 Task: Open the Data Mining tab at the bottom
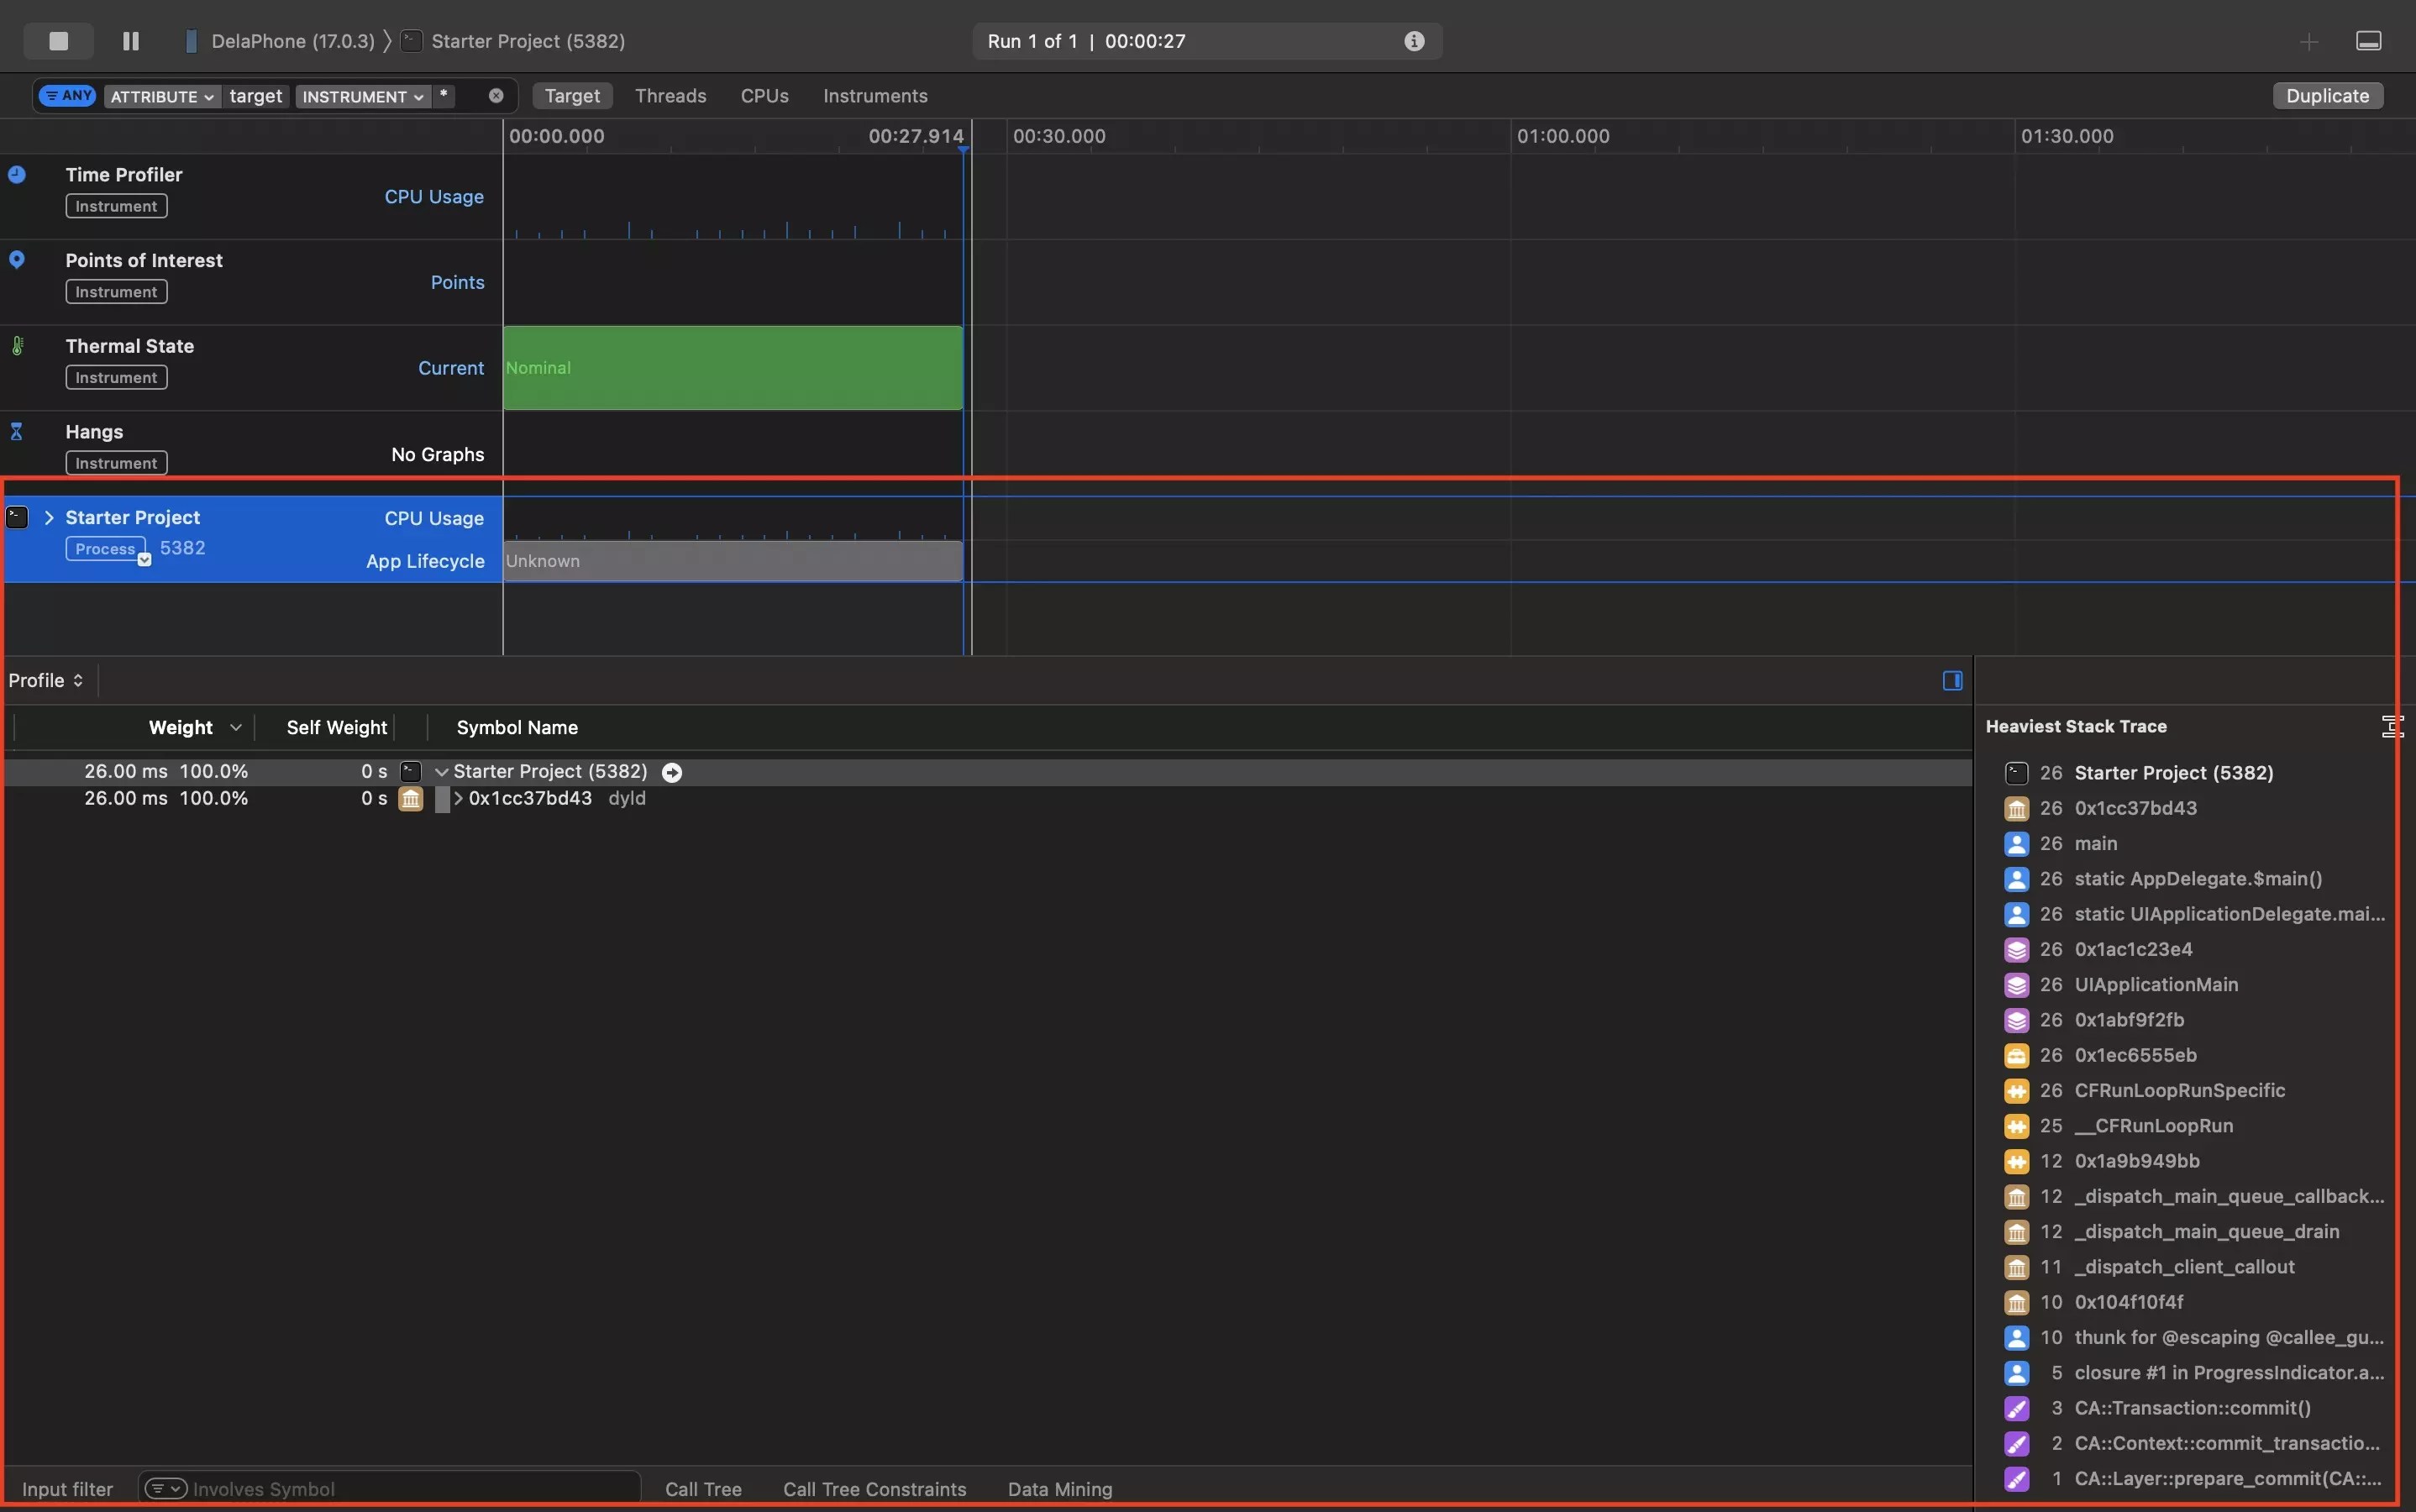tap(1059, 1489)
